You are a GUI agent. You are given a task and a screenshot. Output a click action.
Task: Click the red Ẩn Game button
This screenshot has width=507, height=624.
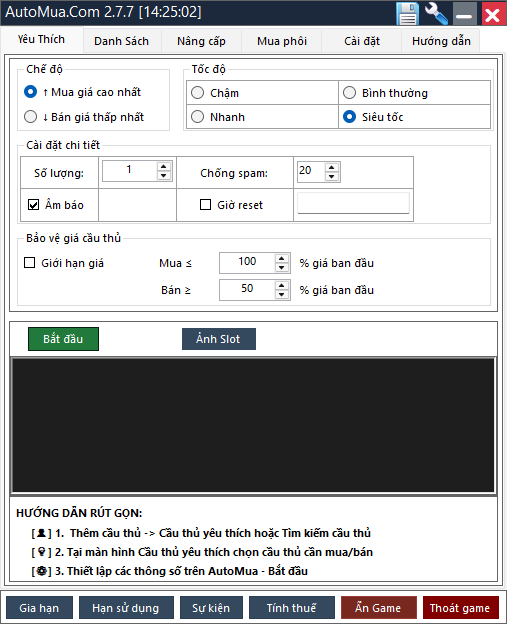click(378, 608)
